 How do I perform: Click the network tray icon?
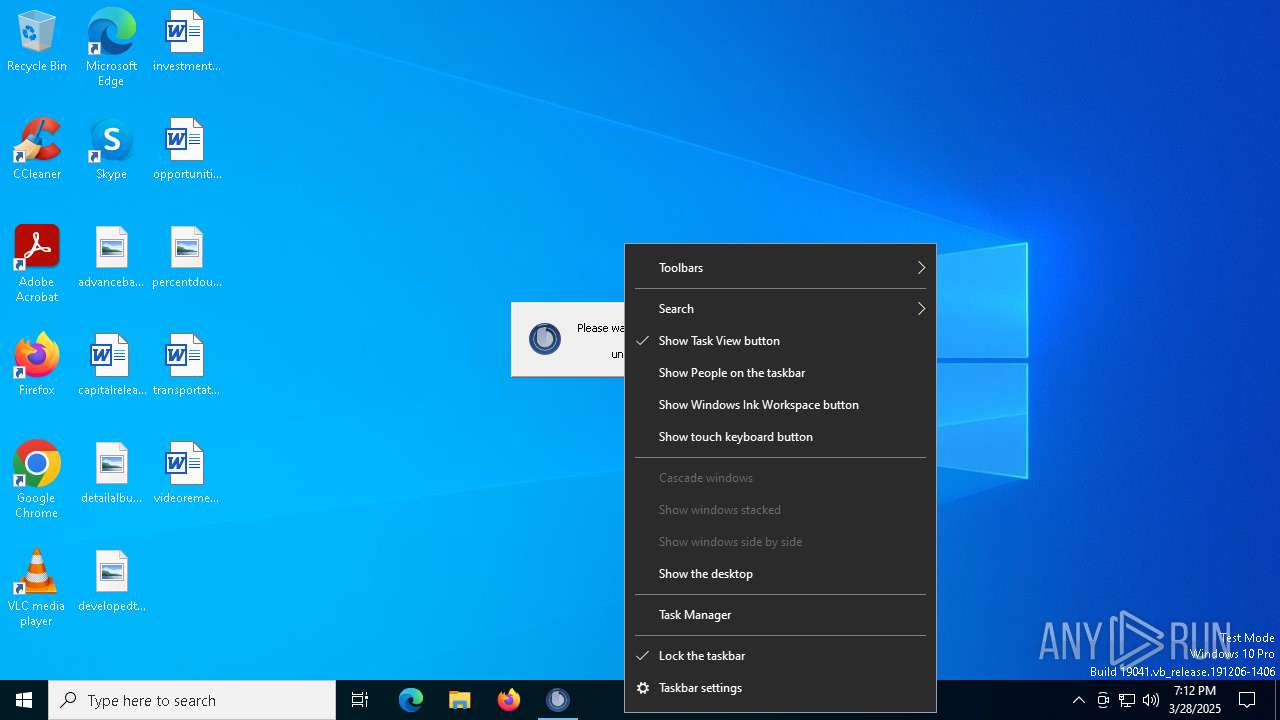click(x=1127, y=700)
